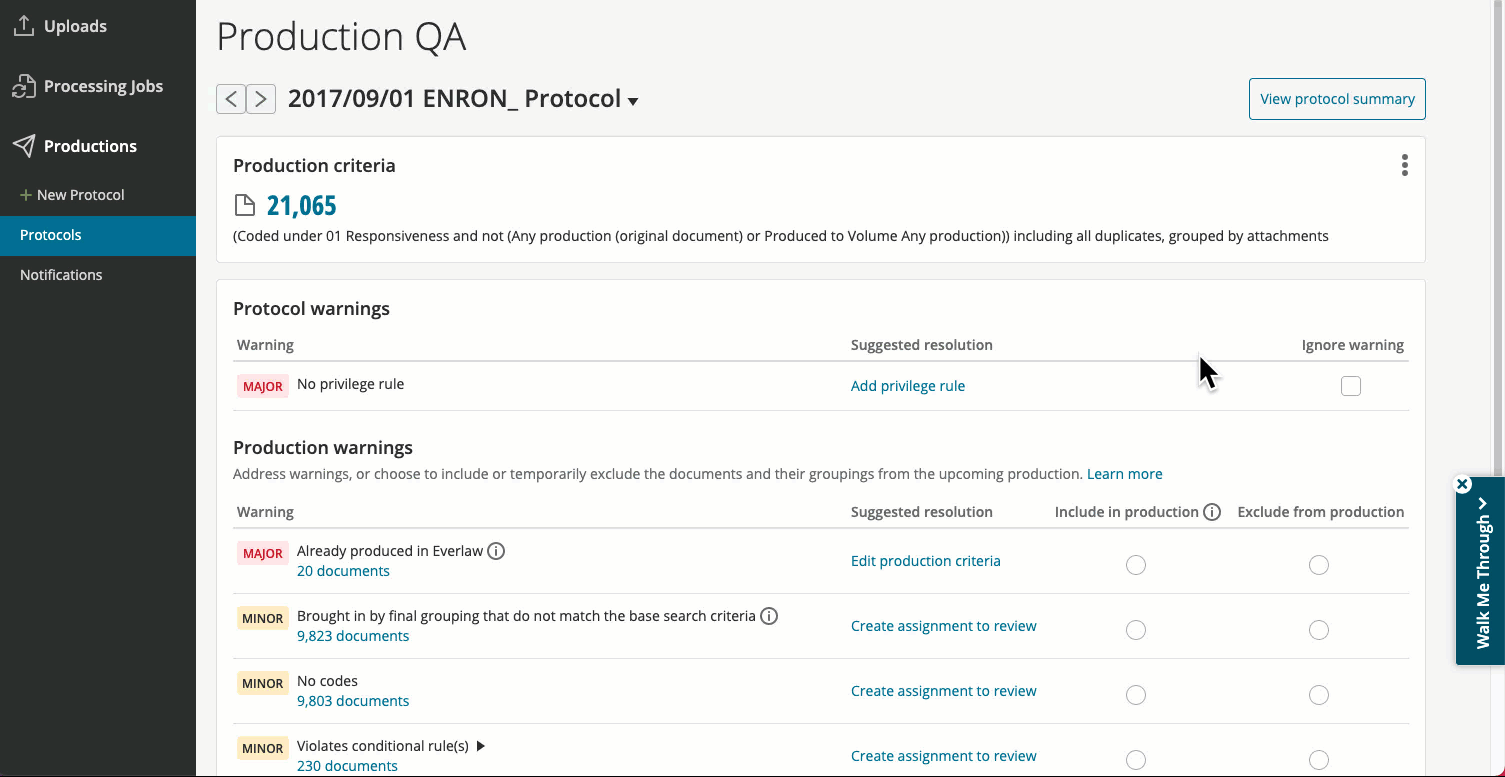Click info icon next to Include in production
Screen dimensions: 1505x777
tap(1212, 512)
